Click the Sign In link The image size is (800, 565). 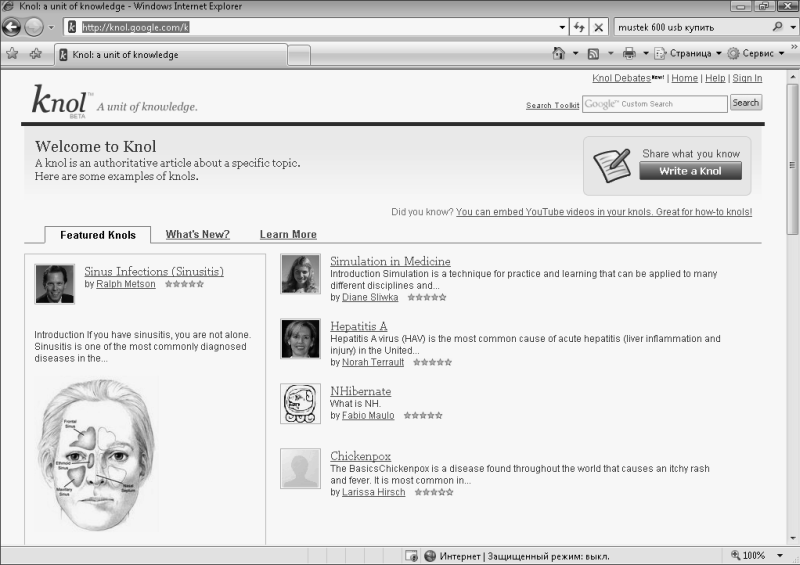click(747, 78)
